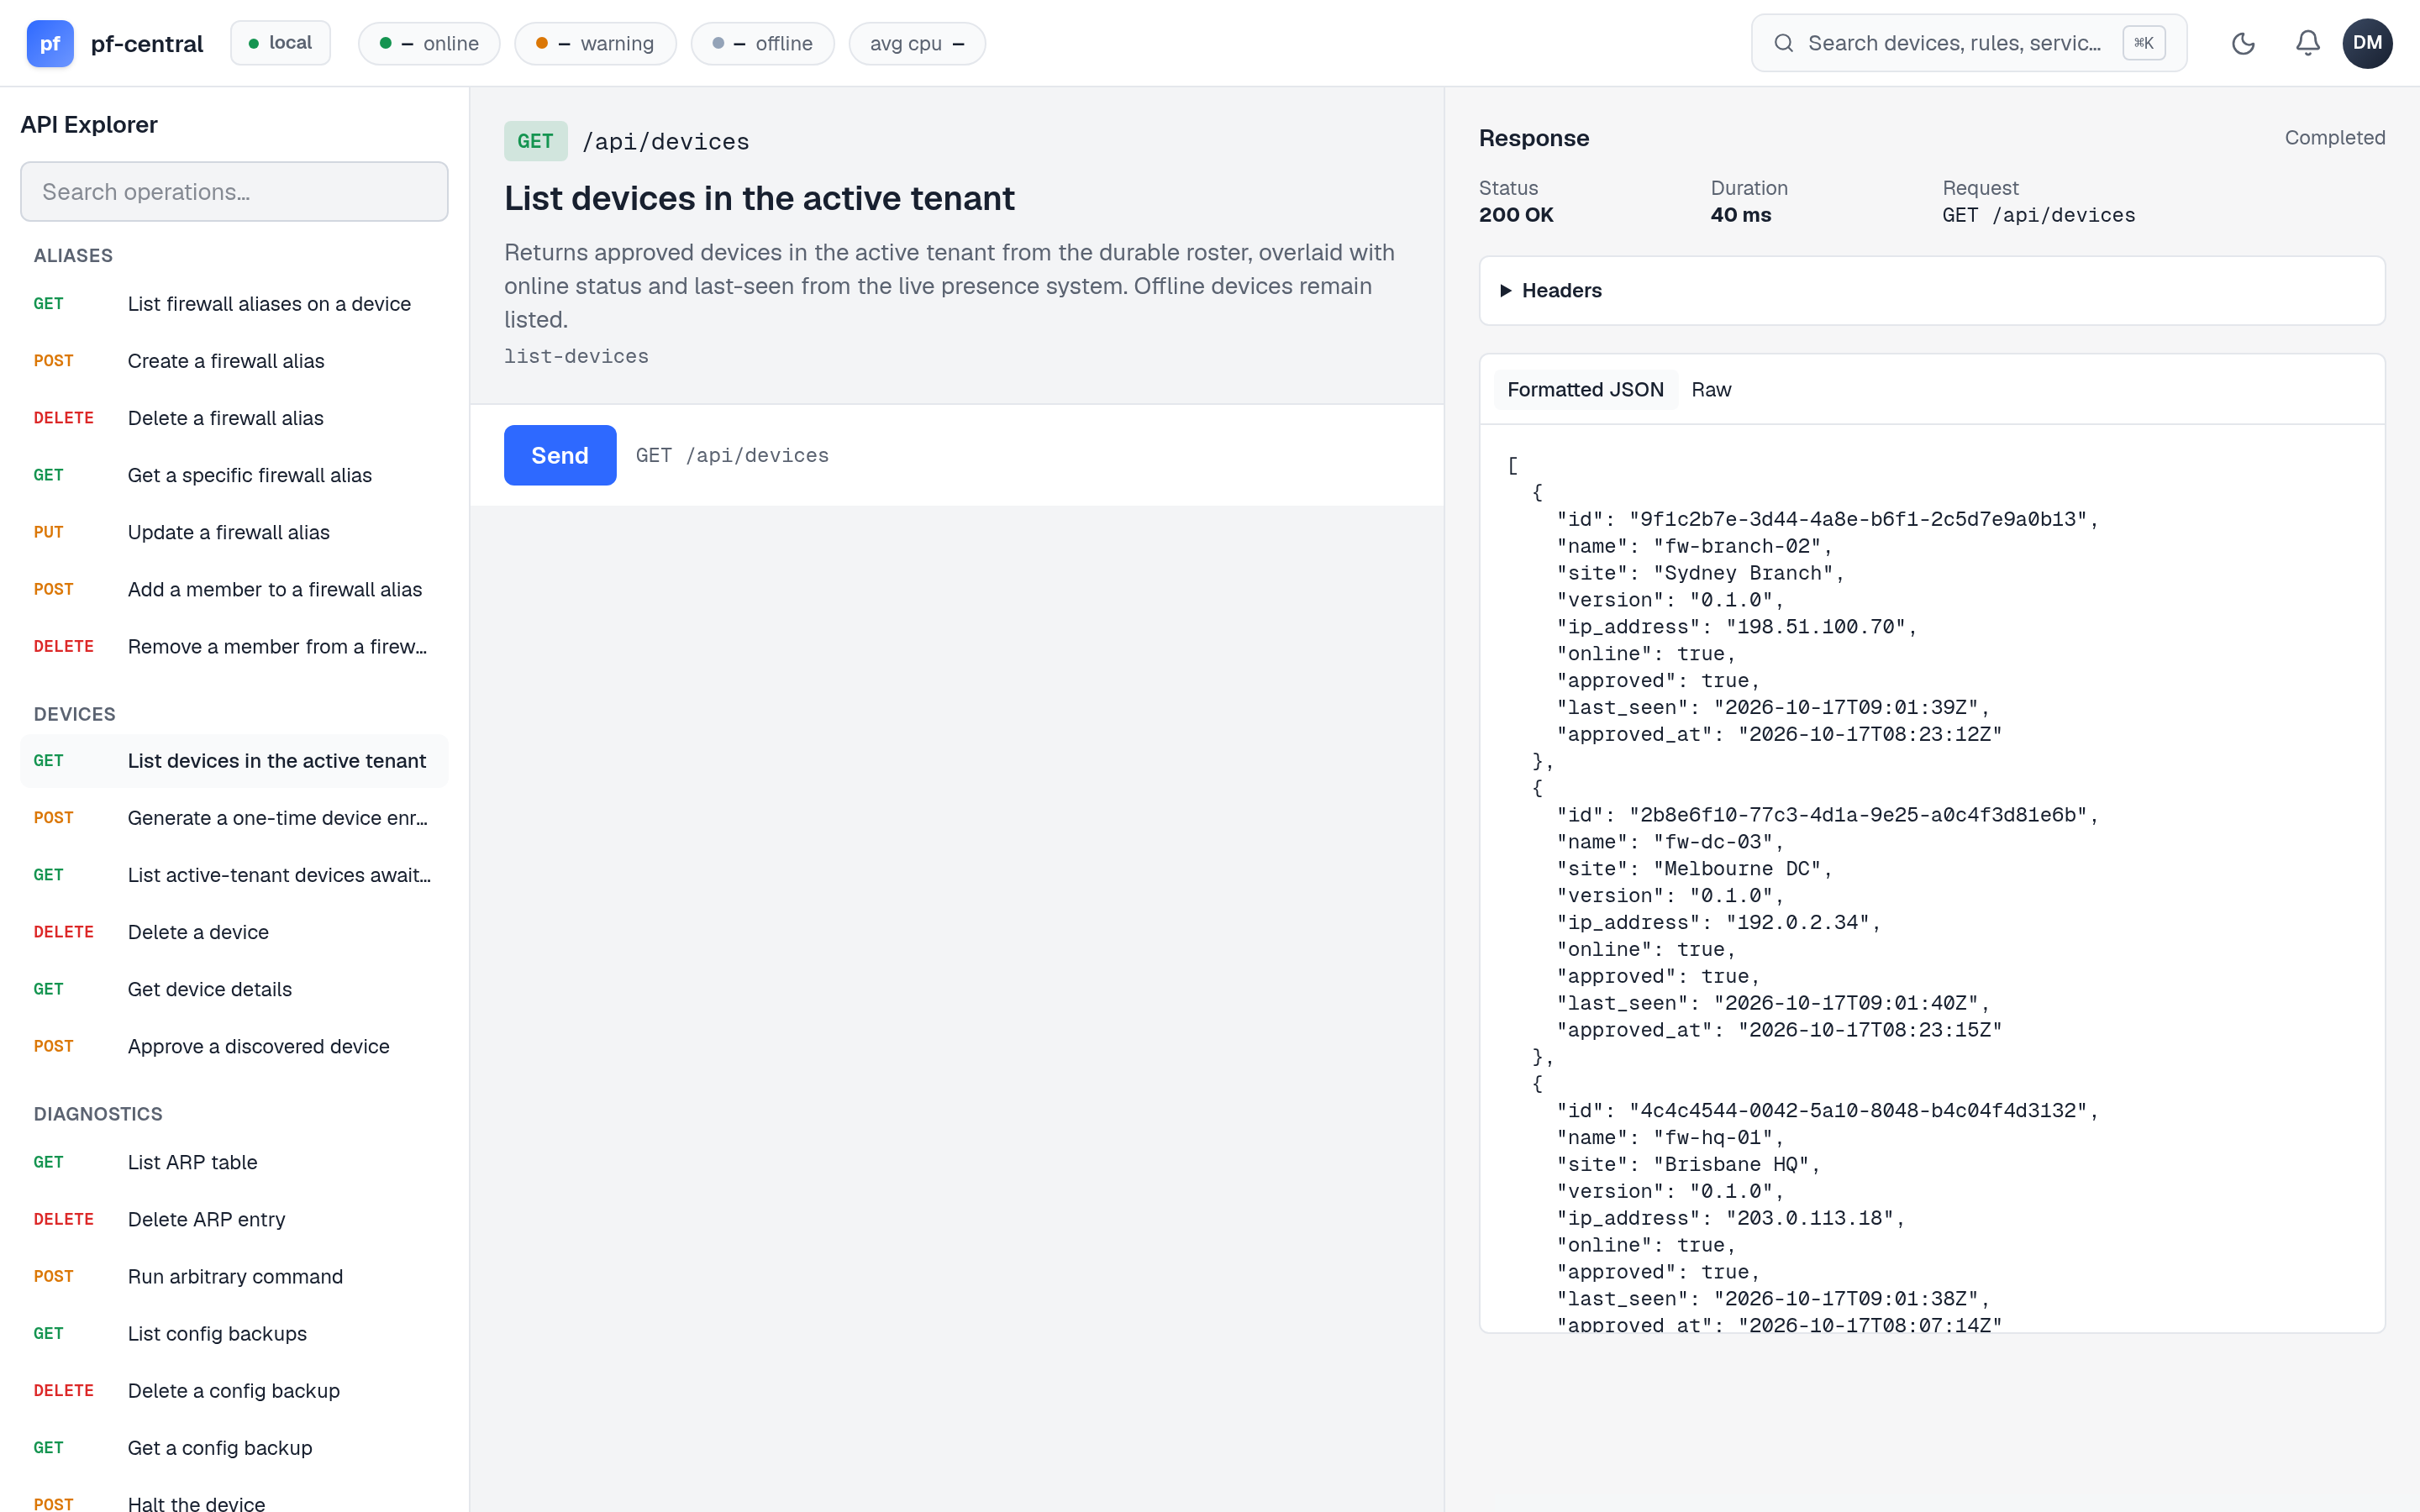Screen dimensions: 2420x1512
Task: Switch to the Raw tab
Action: click(1711, 390)
